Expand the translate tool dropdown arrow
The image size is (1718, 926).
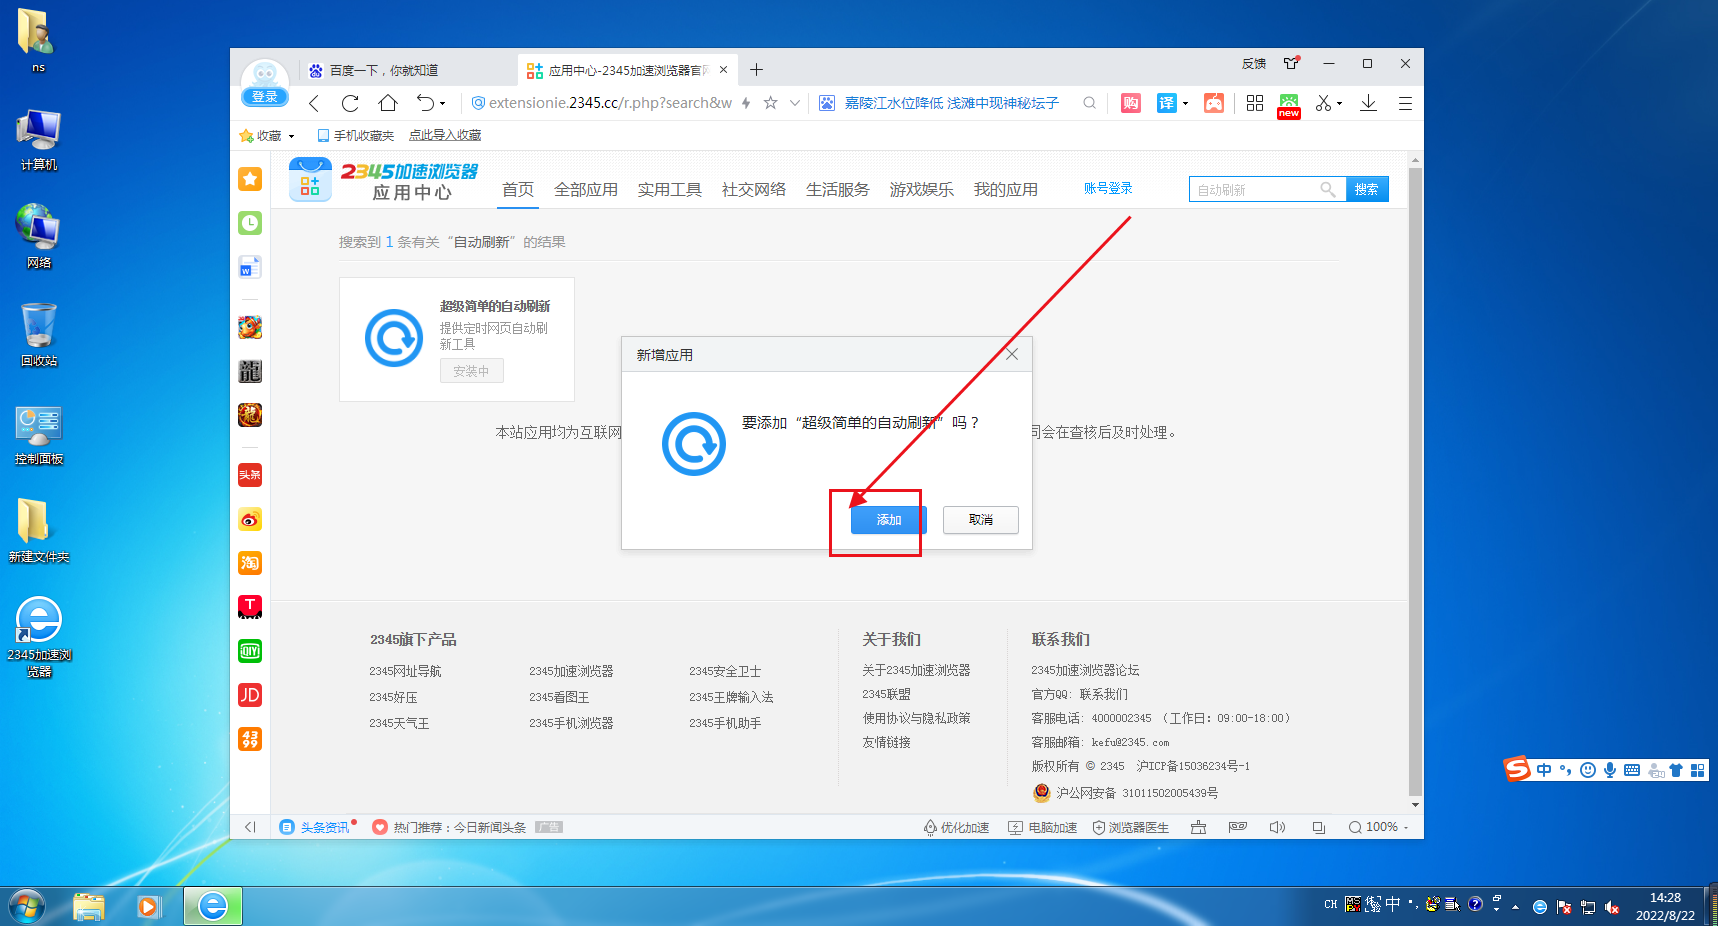1185,104
